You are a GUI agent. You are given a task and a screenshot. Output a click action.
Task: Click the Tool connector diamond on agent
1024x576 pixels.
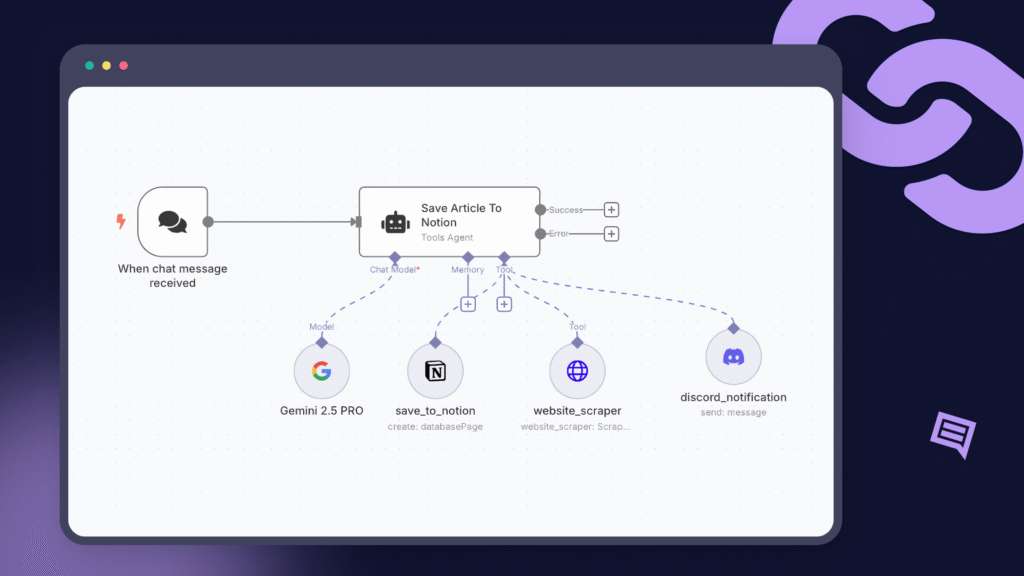(x=504, y=257)
